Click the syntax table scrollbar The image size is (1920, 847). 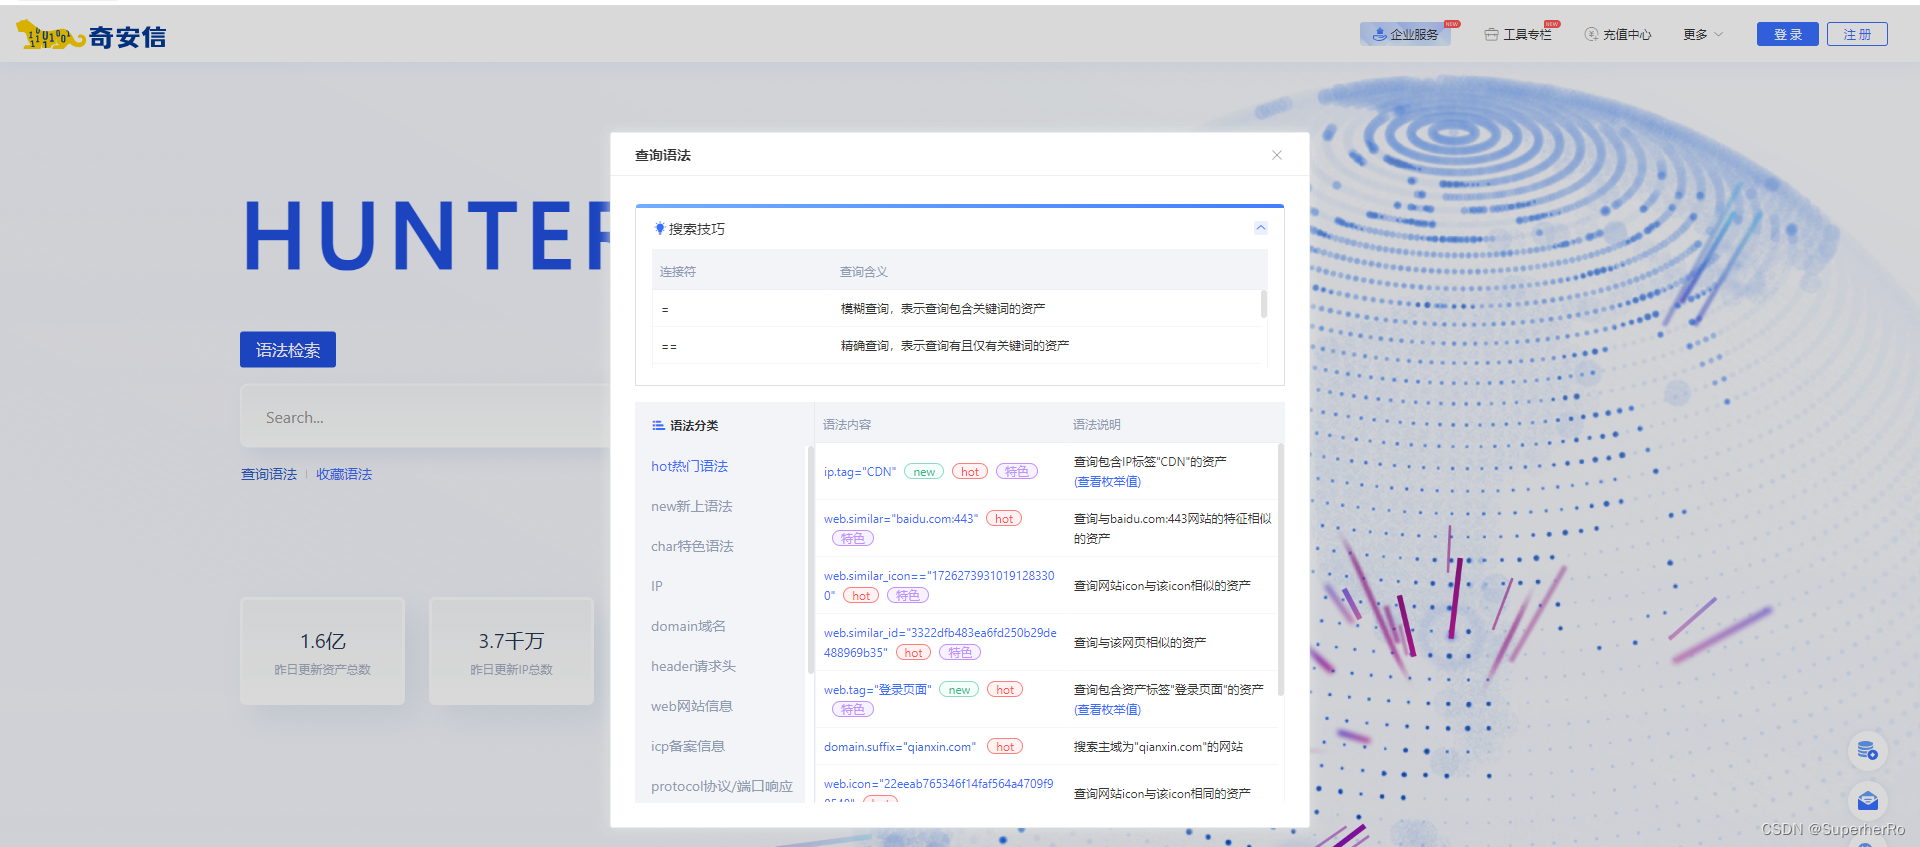tap(1280, 570)
